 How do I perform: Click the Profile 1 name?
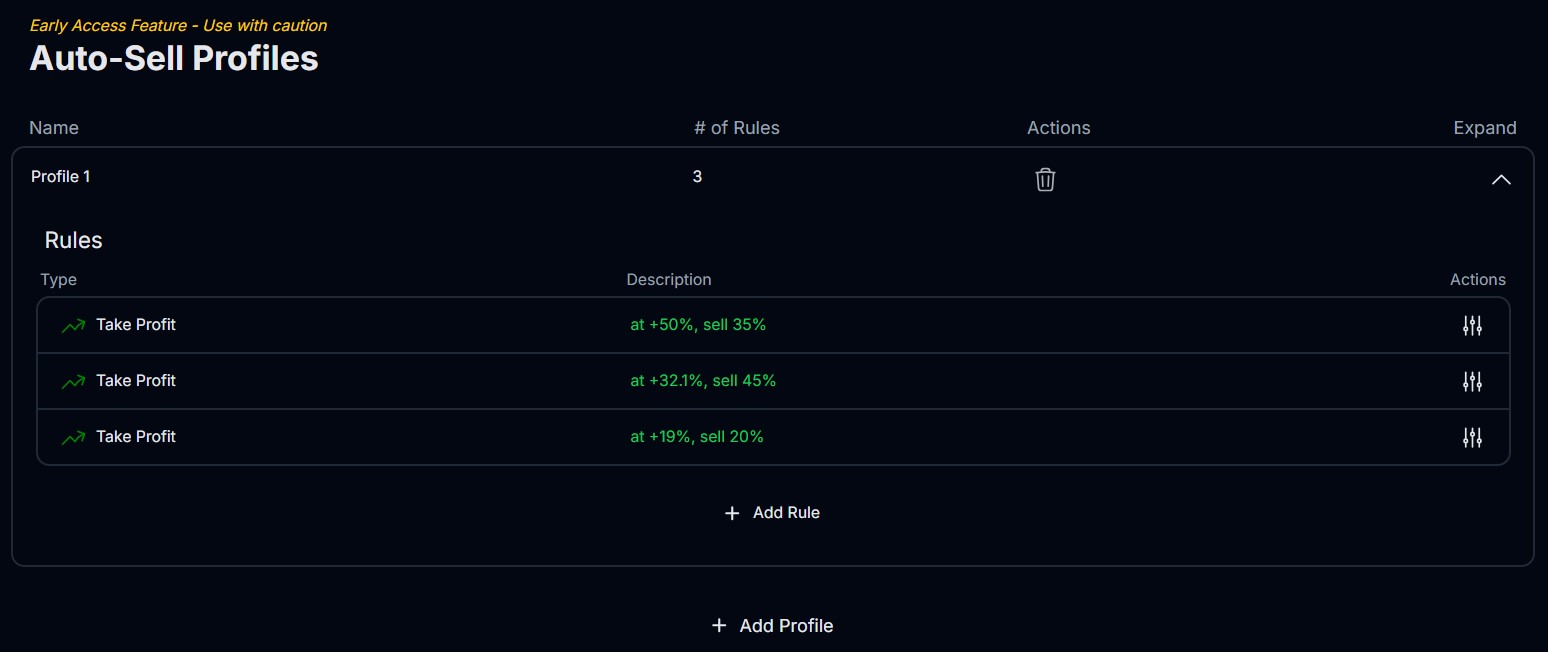click(61, 177)
